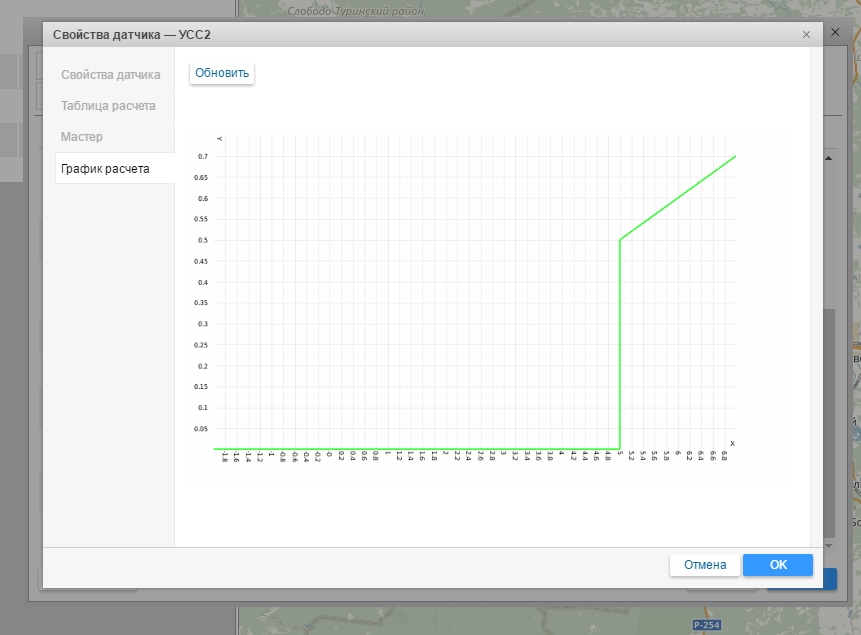861x635 pixels.
Task: Click scroll-up arrow in background panel
Action: coord(828,158)
